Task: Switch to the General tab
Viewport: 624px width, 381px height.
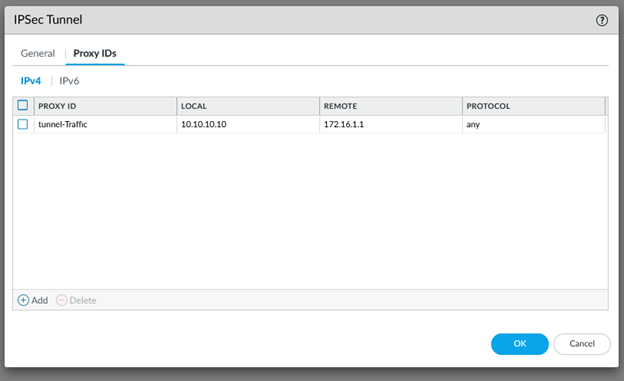Action: [38, 53]
